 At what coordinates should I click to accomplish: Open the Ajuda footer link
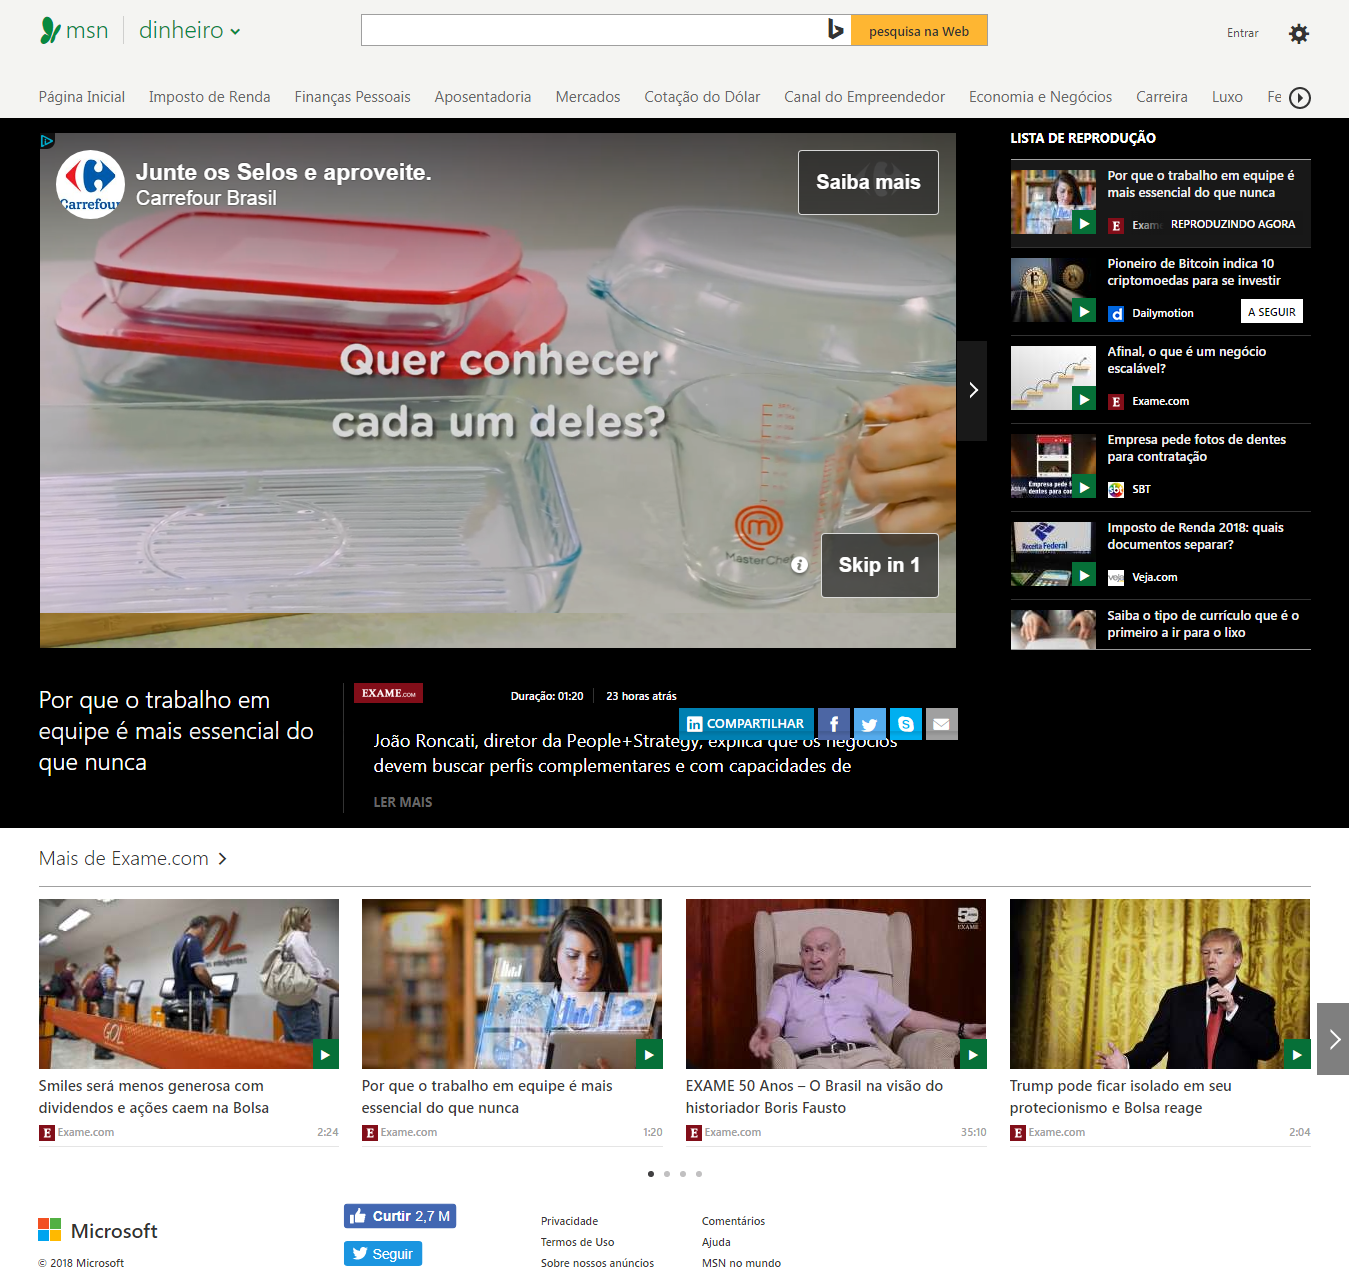[x=716, y=1242]
